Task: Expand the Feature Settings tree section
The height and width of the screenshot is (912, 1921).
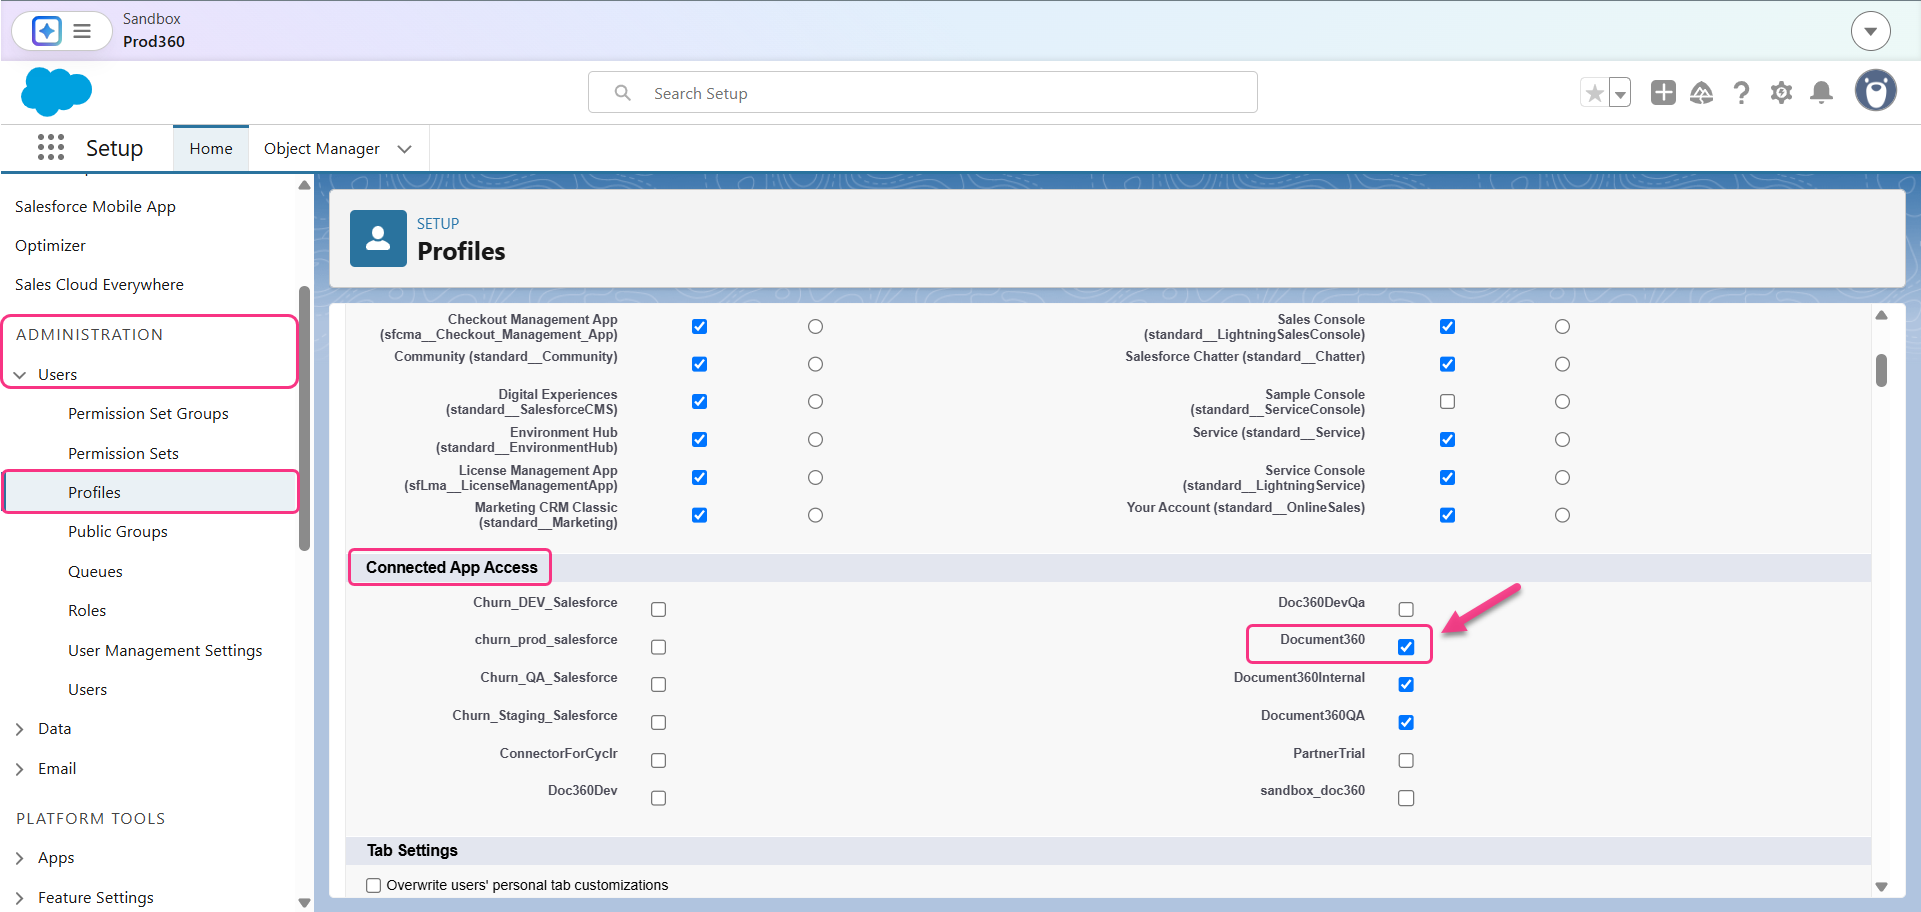Action: (20, 898)
